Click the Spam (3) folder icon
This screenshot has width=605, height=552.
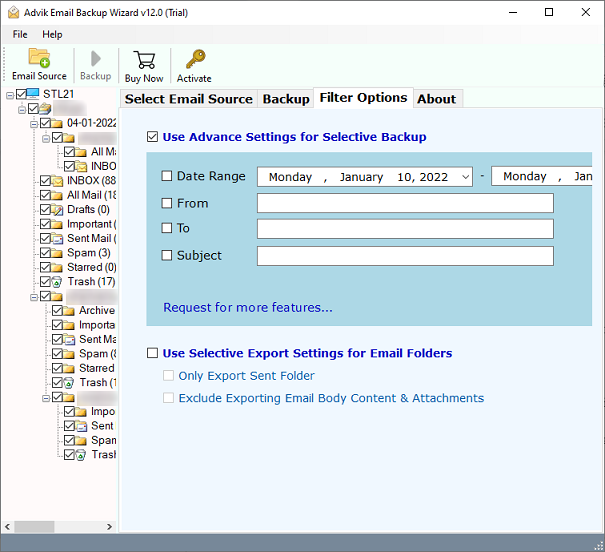coord(57,253)
